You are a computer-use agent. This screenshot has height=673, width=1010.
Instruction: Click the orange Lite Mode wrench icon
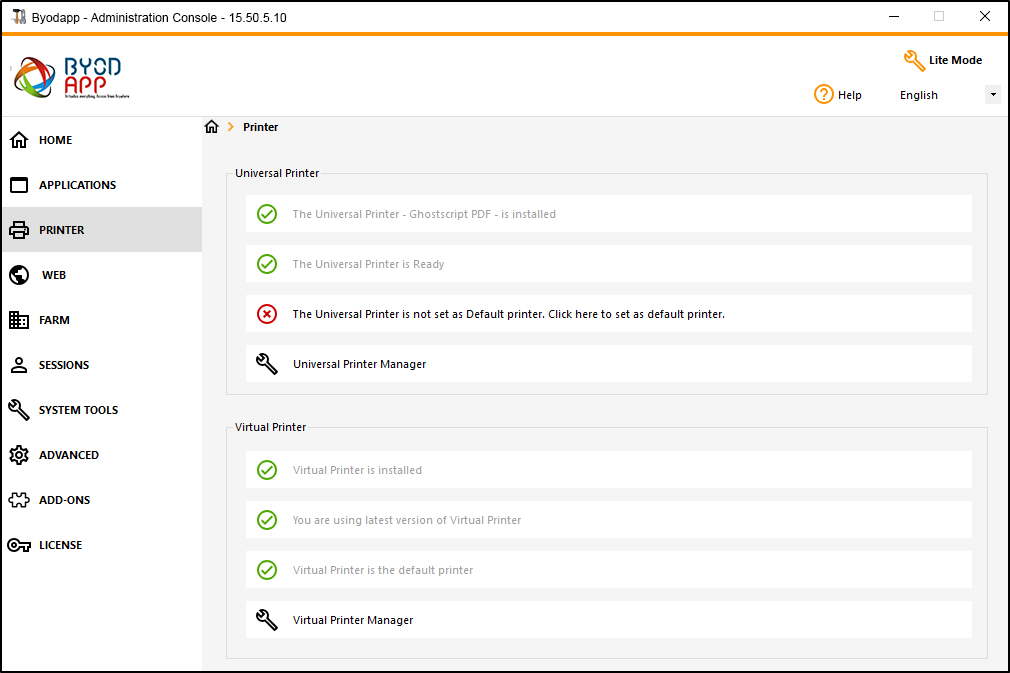point(914,61)
